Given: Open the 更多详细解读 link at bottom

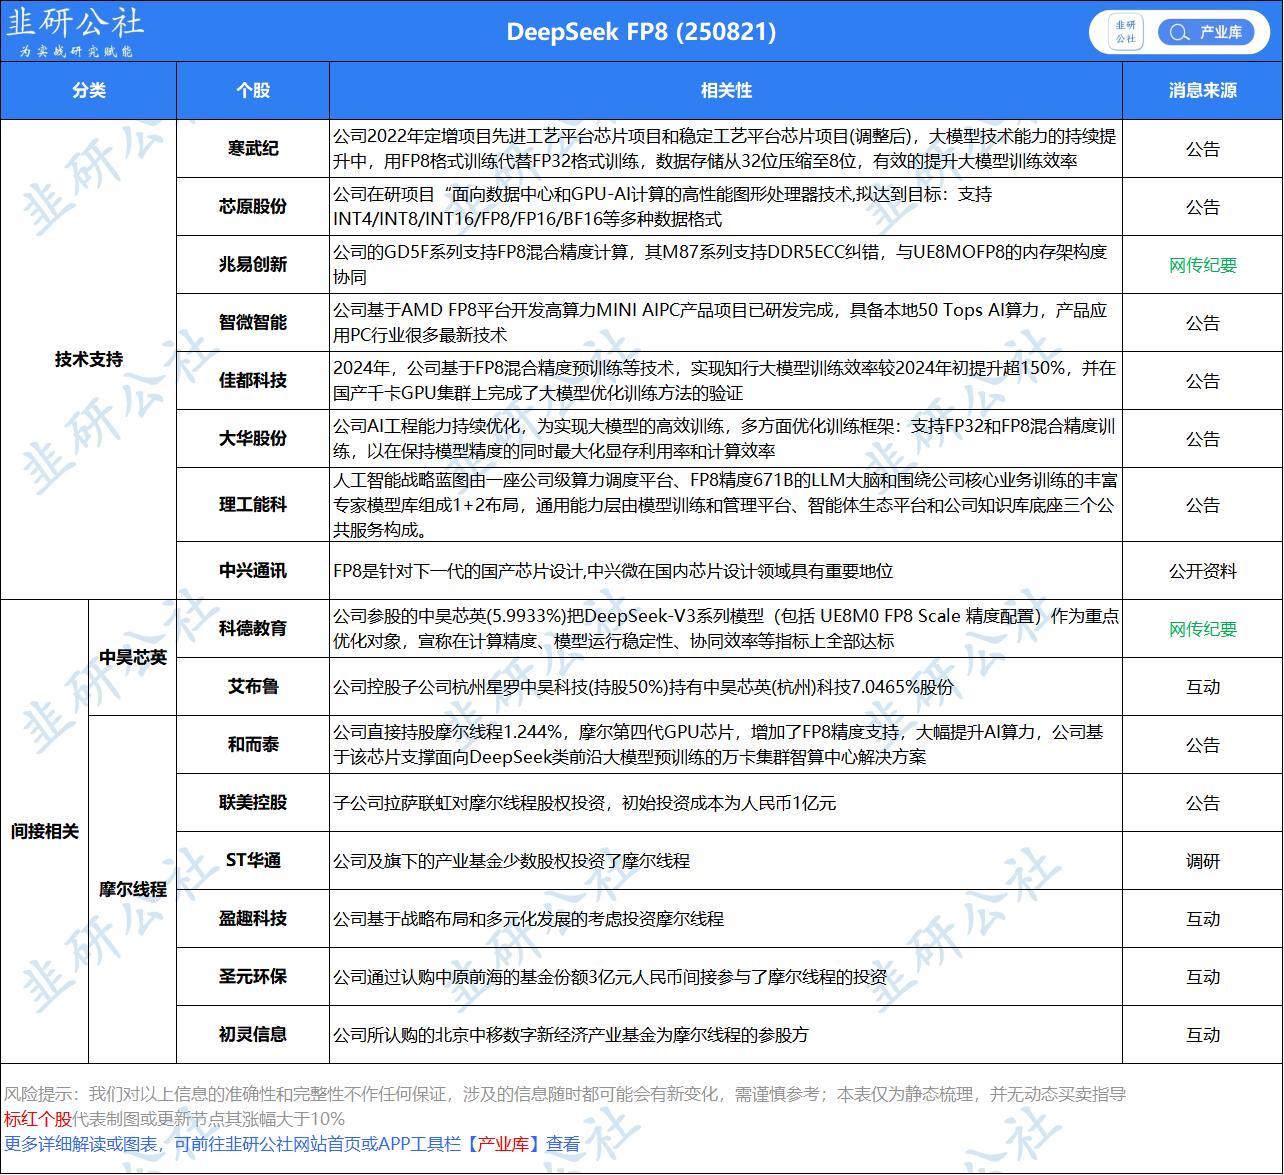Looking at the screenshot, I should pos(291,1144).
